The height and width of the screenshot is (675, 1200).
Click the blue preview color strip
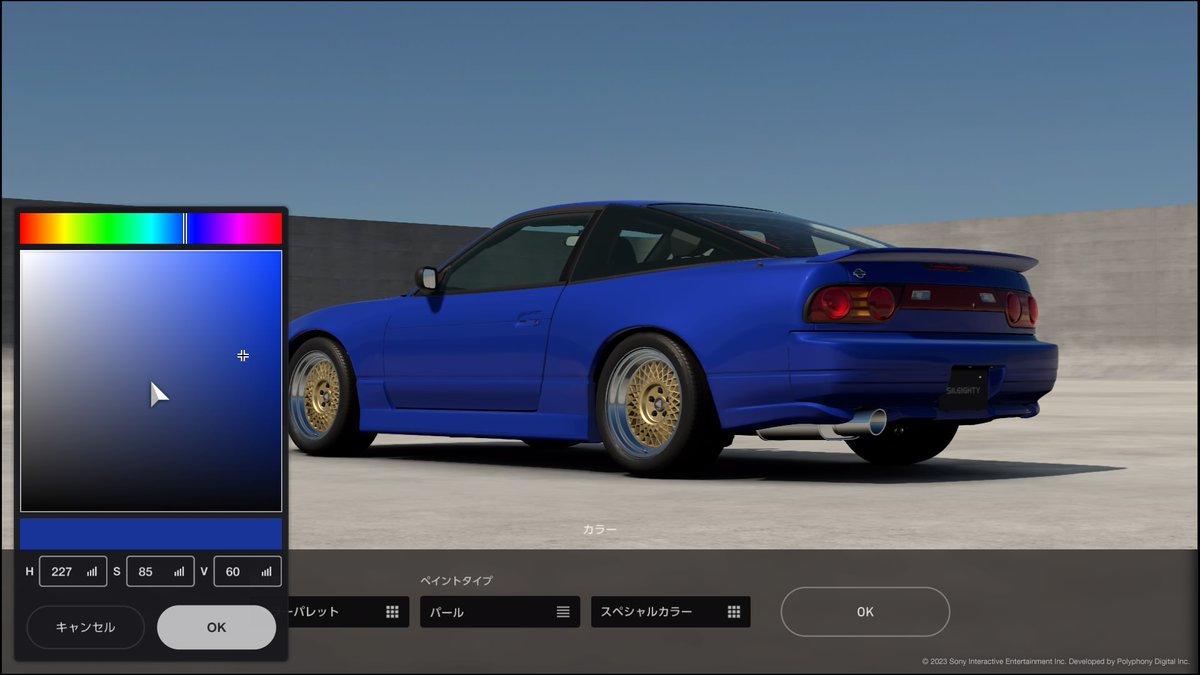point(151,533)
